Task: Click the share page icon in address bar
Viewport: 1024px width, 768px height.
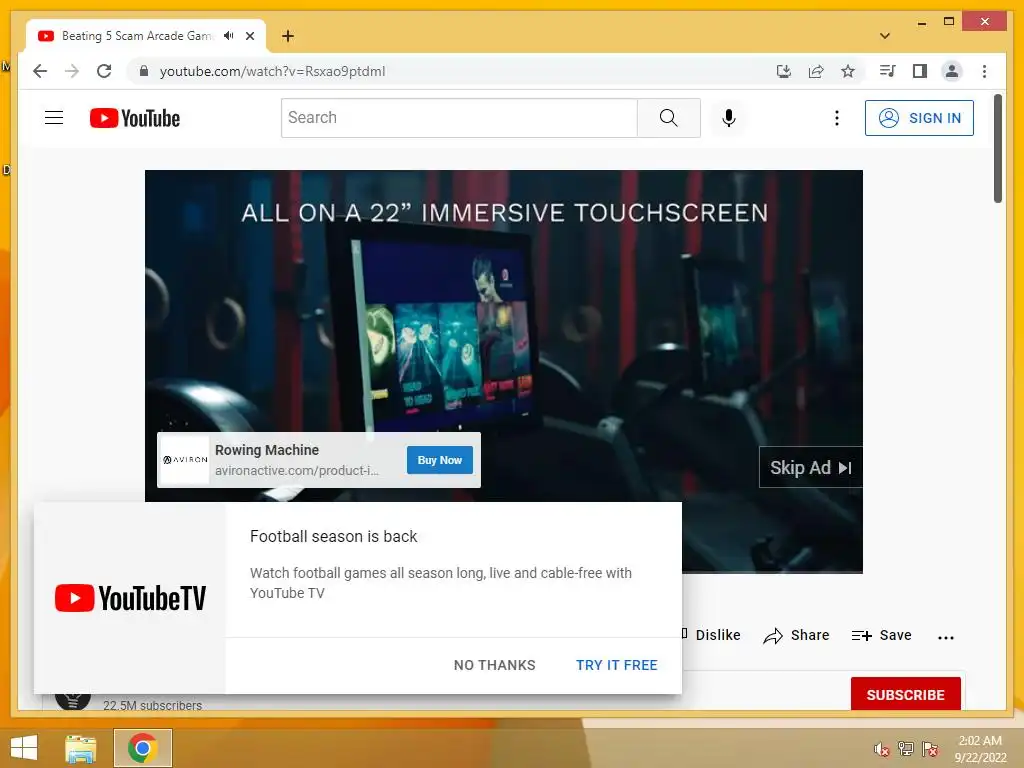Action: tap(816, 71)
